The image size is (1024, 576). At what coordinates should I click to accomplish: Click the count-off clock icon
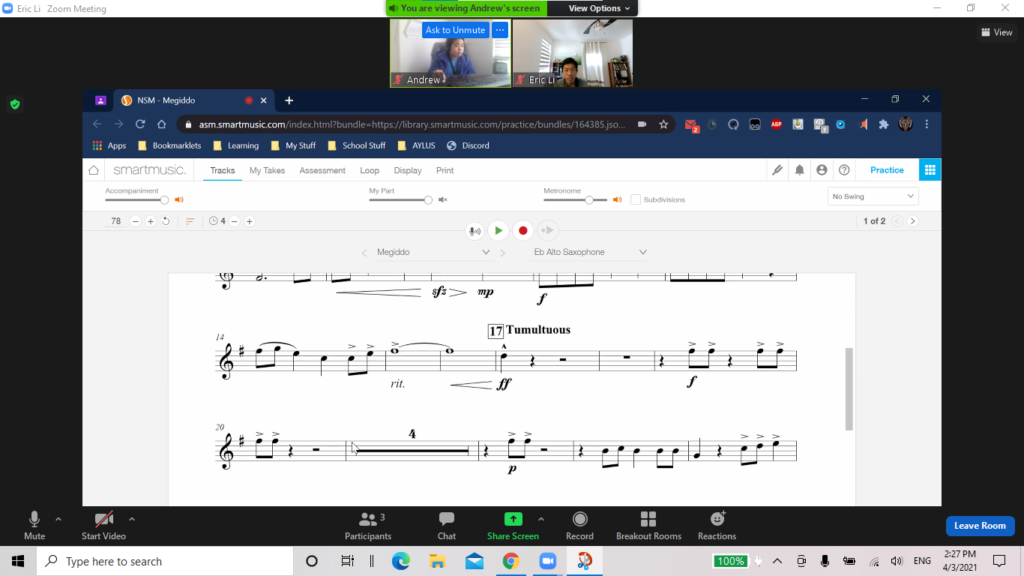point(213,221)
